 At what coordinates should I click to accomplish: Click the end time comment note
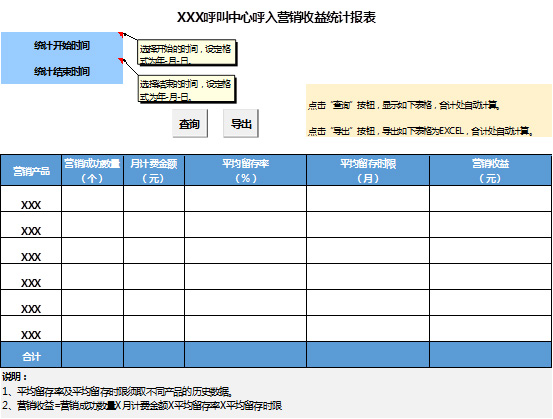point(186,89)
